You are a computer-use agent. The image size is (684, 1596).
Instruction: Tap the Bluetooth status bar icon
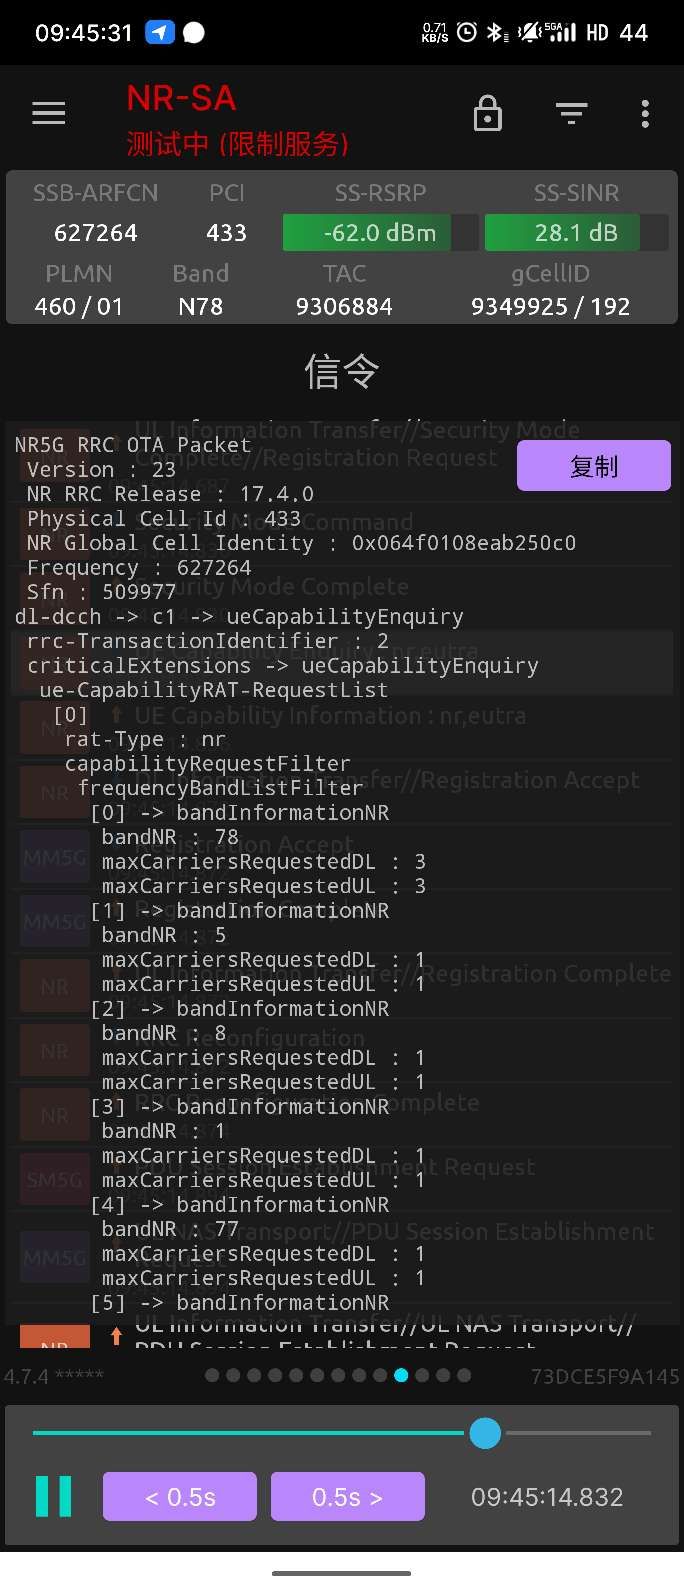point(495,32)
